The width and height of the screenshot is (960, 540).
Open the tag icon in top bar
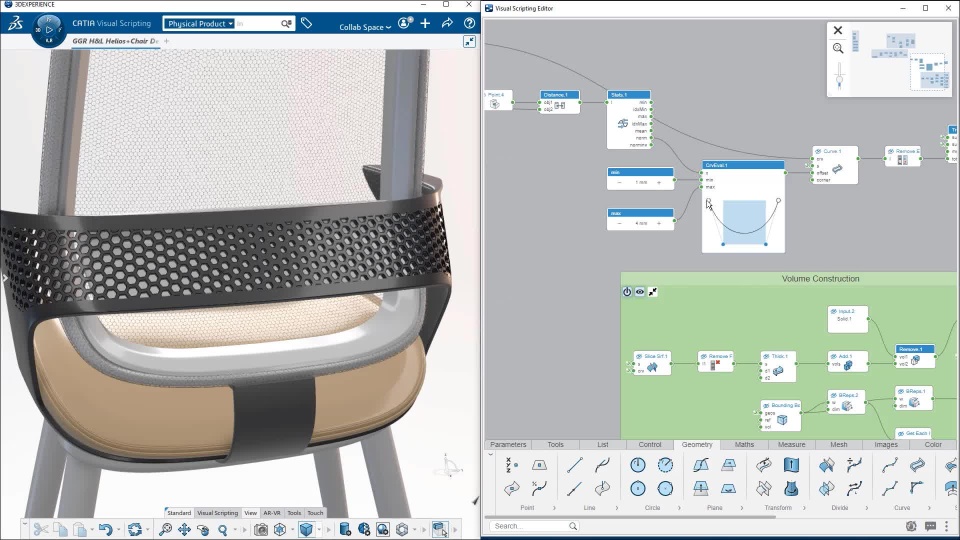coord(307,23)
